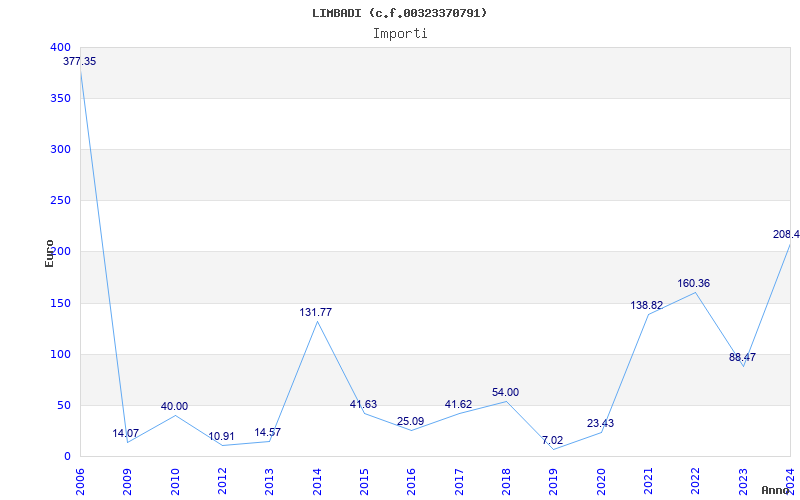Click the 350 y-axis tick label
Viewport: 800px width, 500px height.
click(x=60, y=98)
